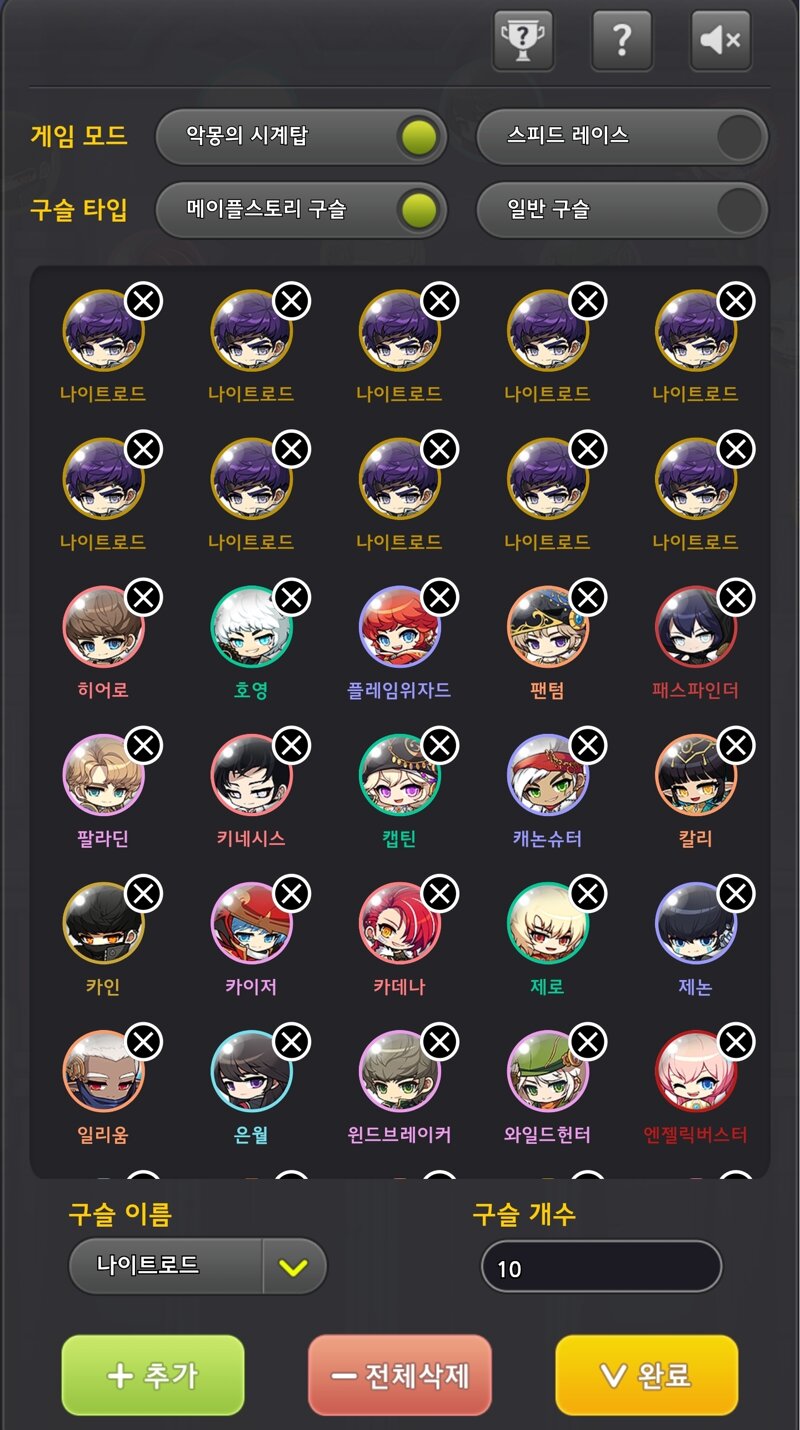This screenshot has height=1430, width=800.
Task: Open the question mark help icon
Action: tap(621, 40)
